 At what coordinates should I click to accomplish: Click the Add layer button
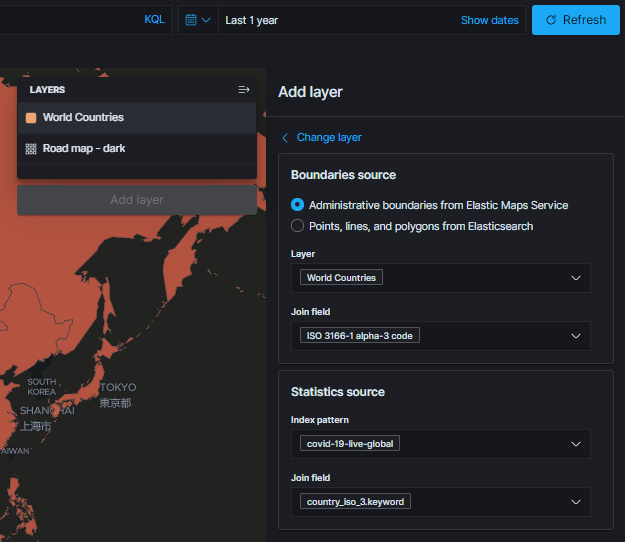pyautogui.click(x=137, y=200)
